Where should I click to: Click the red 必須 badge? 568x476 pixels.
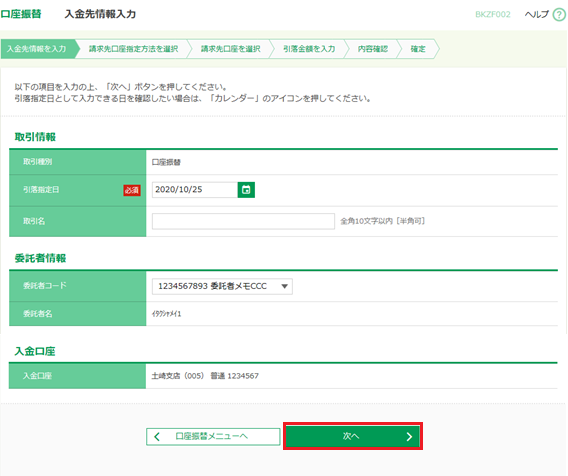132,190
